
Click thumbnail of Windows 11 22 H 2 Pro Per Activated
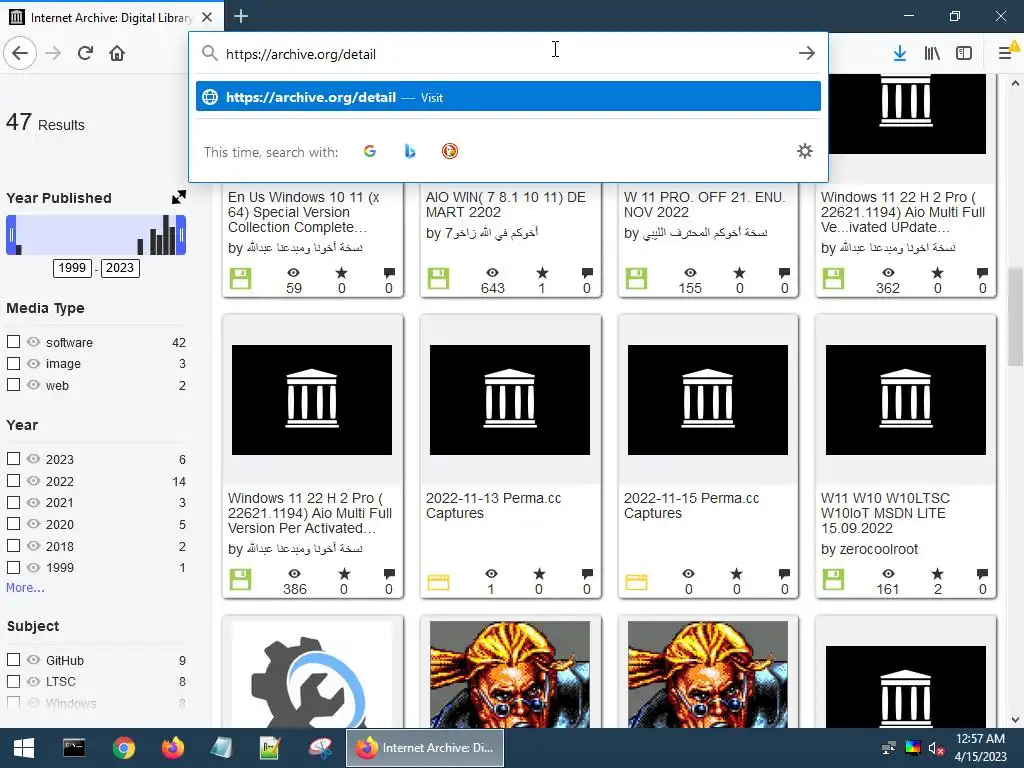pyautogui.click(x=312, y=400)
